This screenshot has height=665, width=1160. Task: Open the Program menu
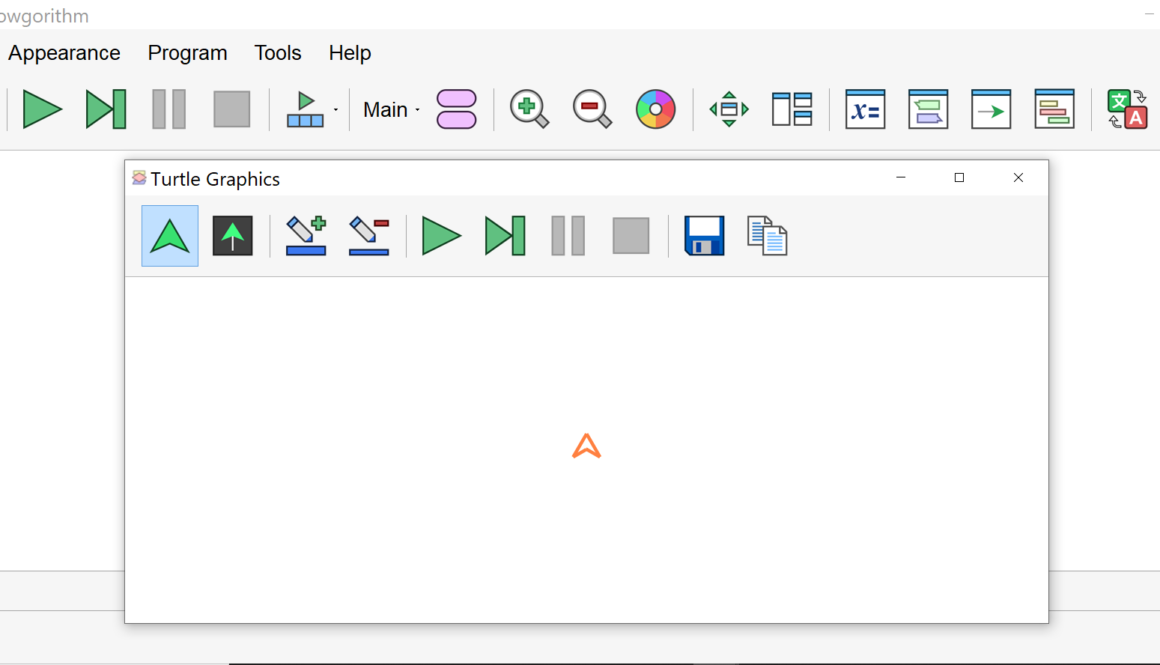tap(187, 53)
